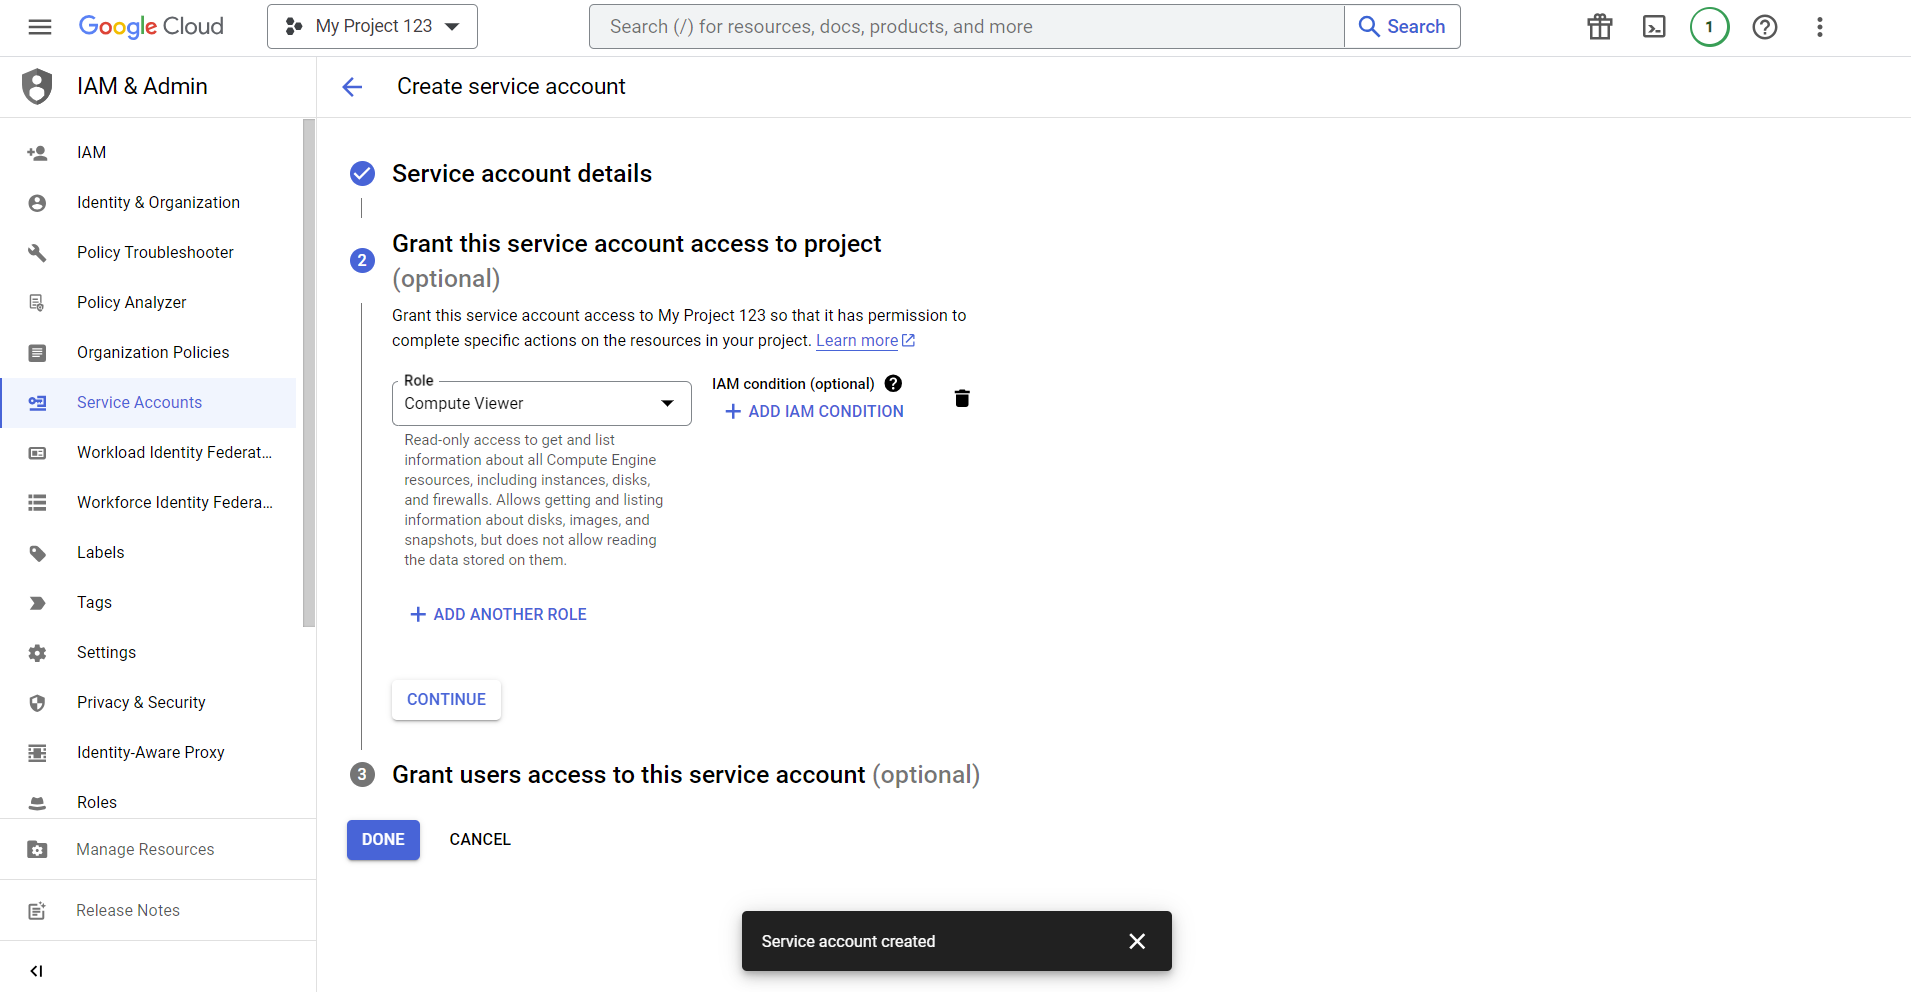The image size is (1911, 992).
Task: Click the Labels tag icon
Action: [37, 553]
